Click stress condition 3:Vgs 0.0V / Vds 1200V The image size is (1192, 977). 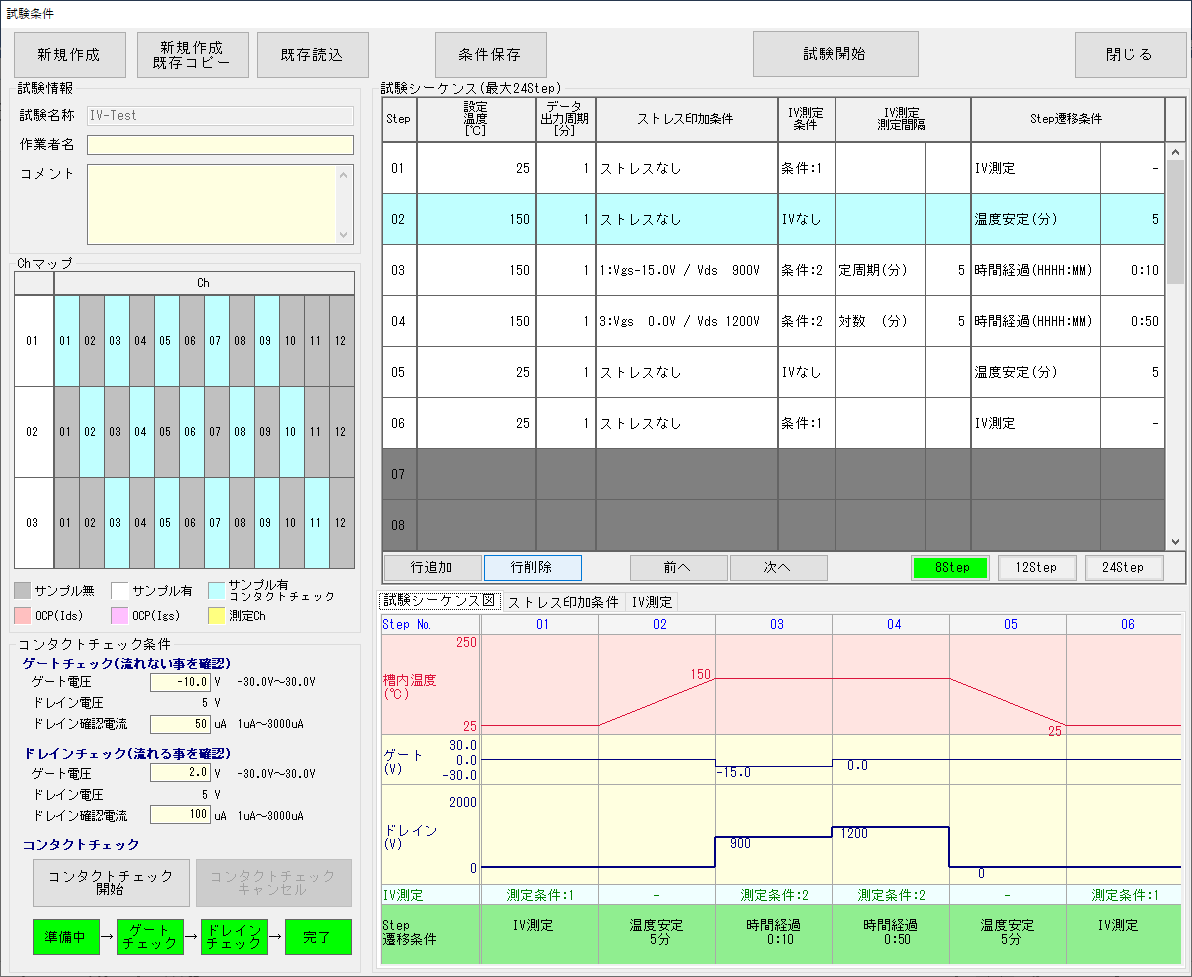(686, 321)
